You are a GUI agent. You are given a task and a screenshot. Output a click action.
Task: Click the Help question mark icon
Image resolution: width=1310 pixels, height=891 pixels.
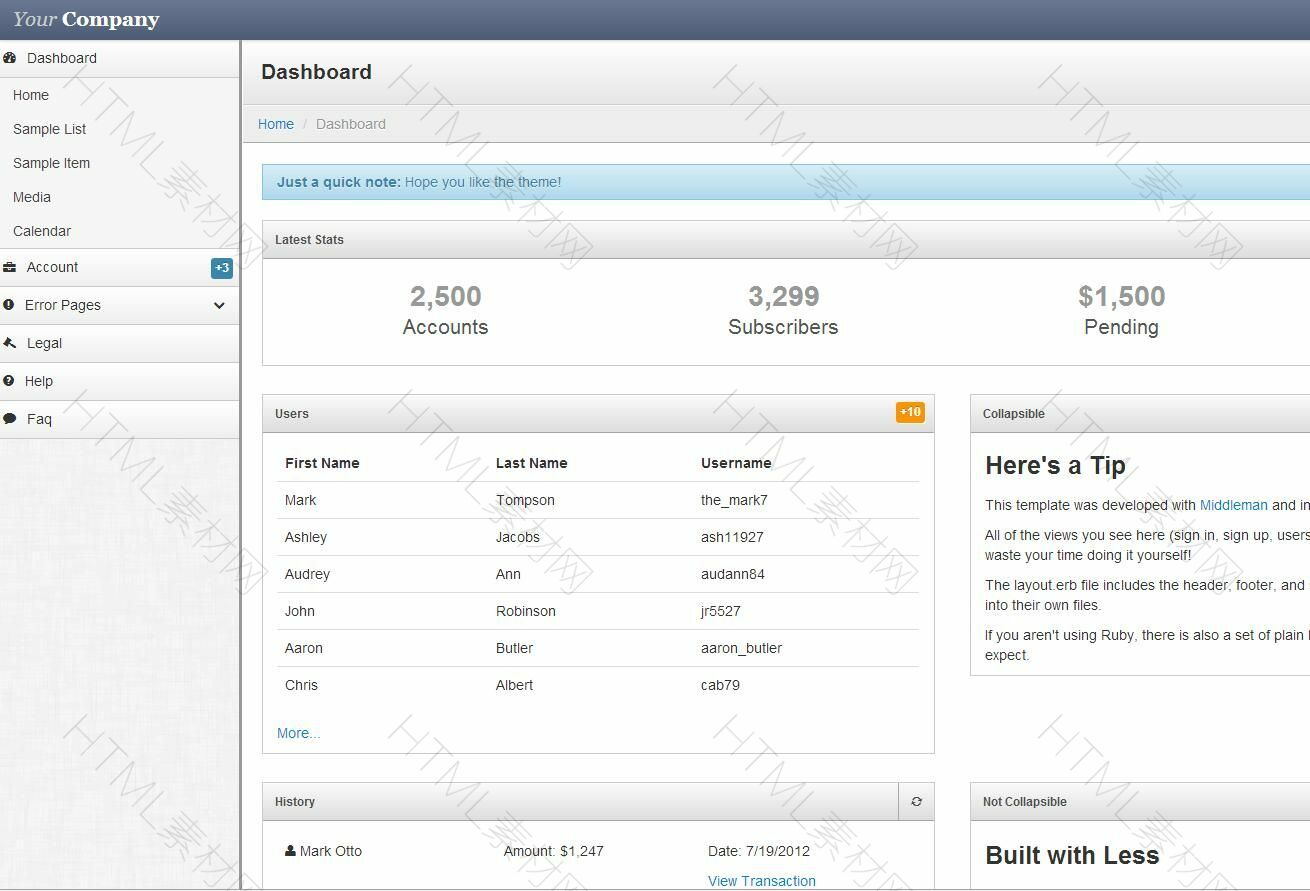click(9, 381)
